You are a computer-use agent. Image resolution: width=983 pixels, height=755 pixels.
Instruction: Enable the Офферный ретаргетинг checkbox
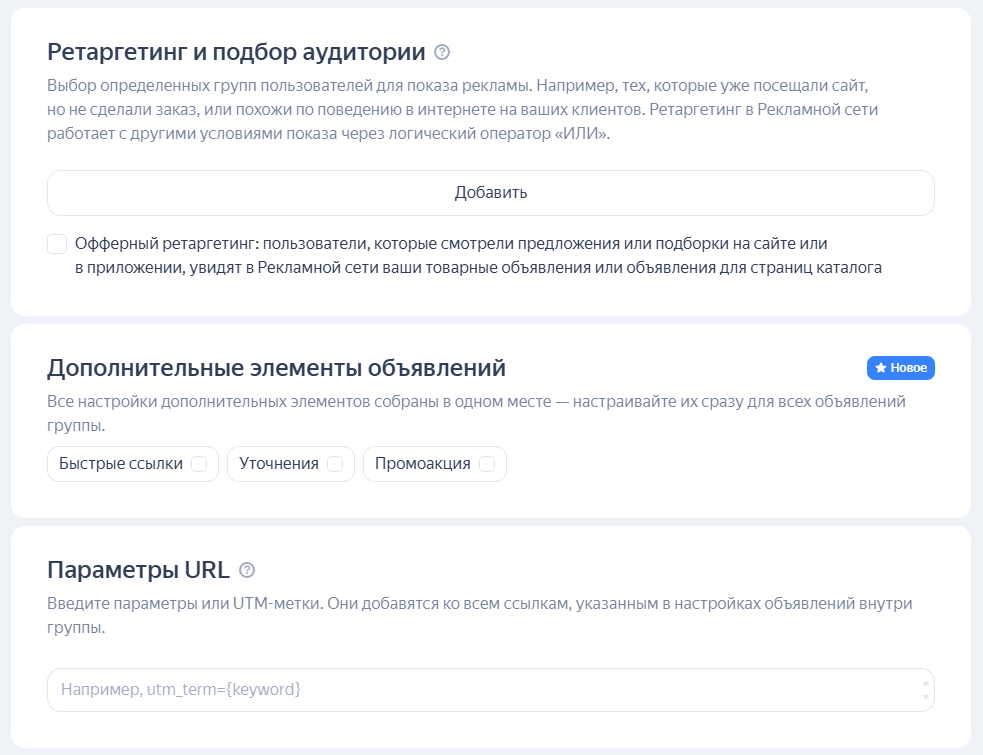tap(57, 244)
